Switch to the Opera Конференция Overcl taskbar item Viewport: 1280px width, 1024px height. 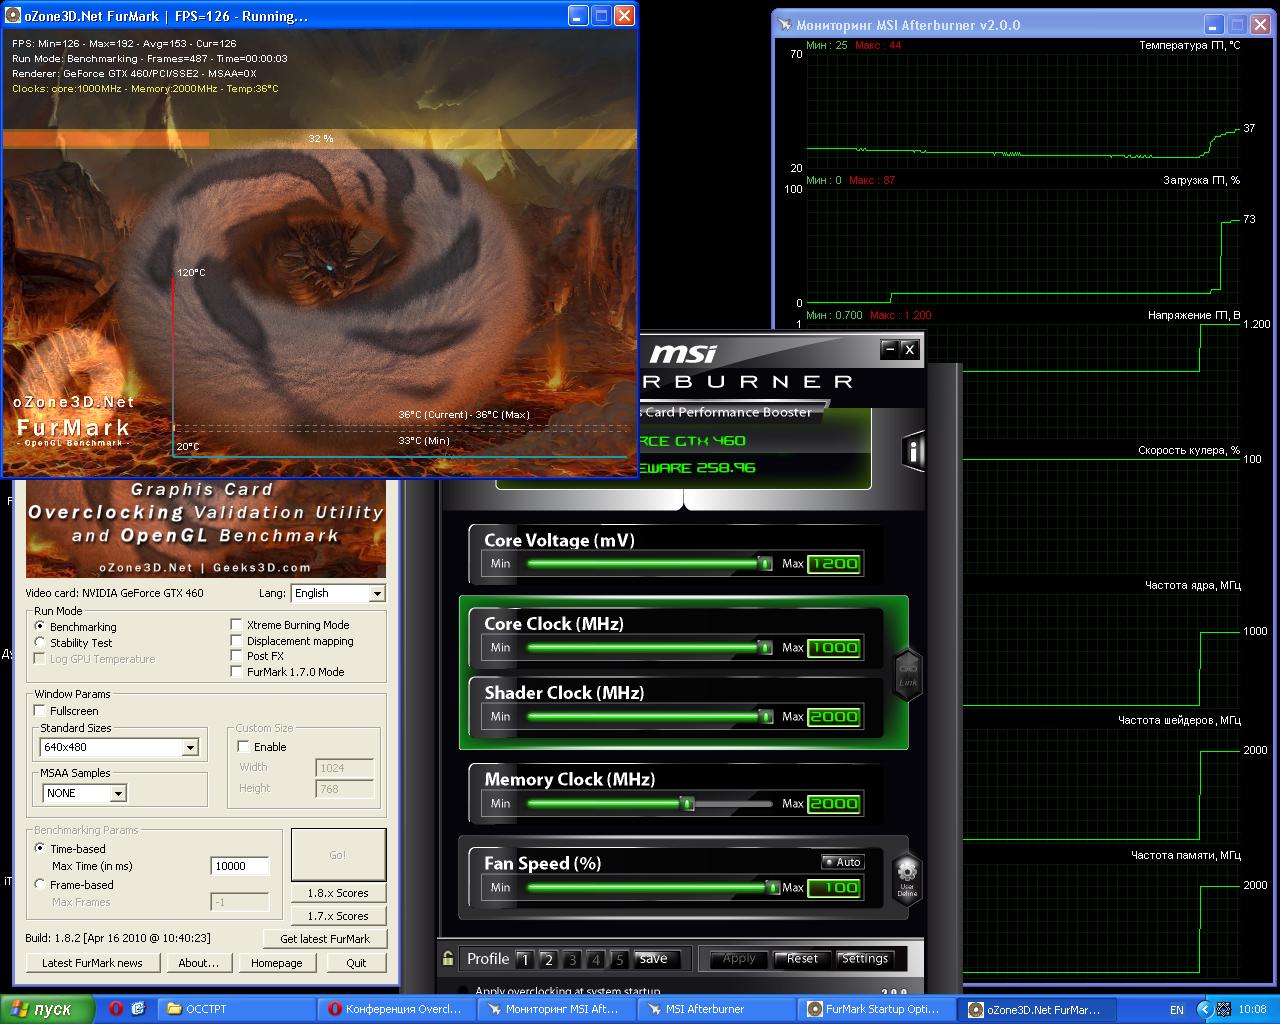[398, 1009]
